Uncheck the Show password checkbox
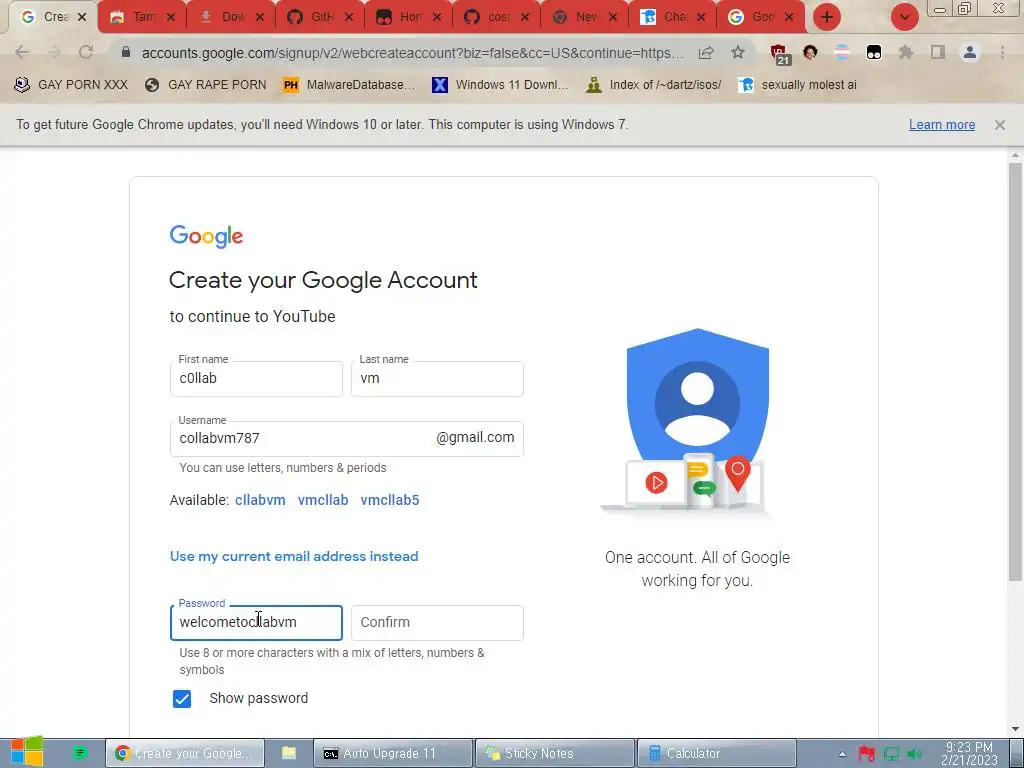This screenshot has height=768, width=1024. pyautogui.click(x=182, y=699)
